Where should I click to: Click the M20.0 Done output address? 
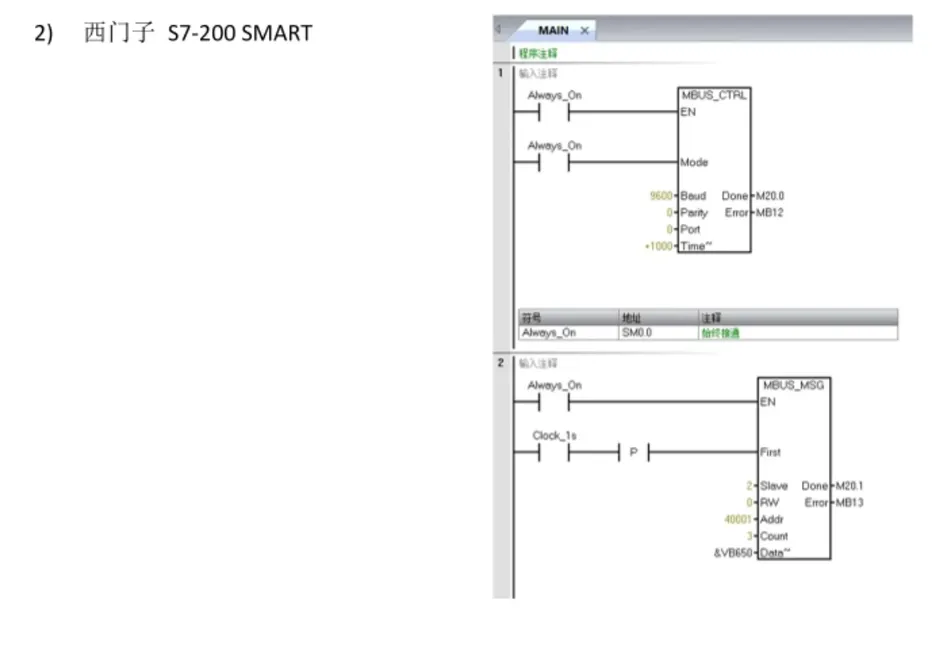pos(769,196)
